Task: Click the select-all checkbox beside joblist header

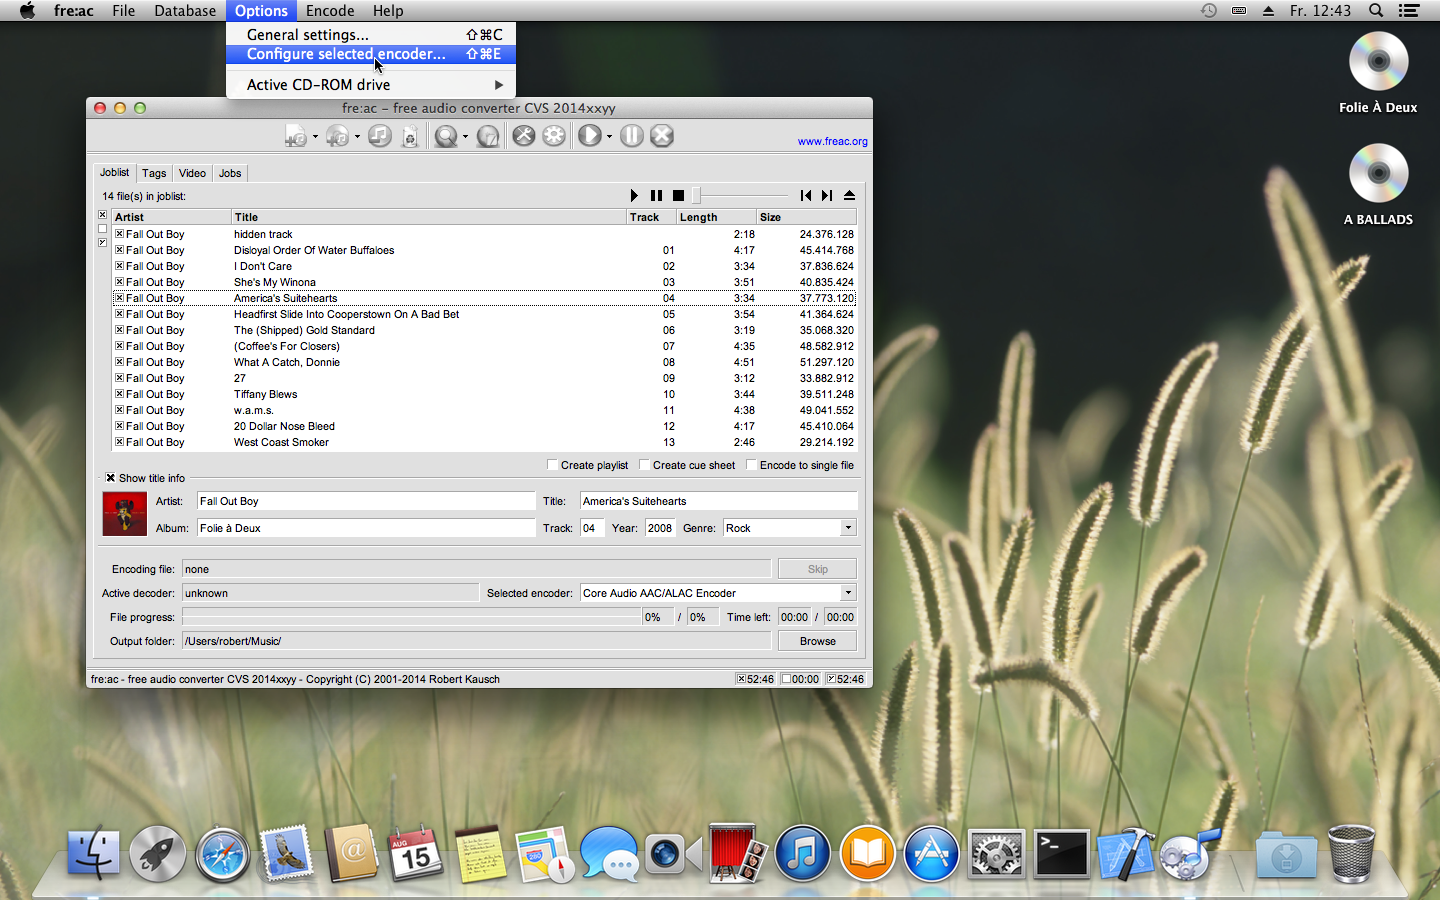Action: point(102,215)
